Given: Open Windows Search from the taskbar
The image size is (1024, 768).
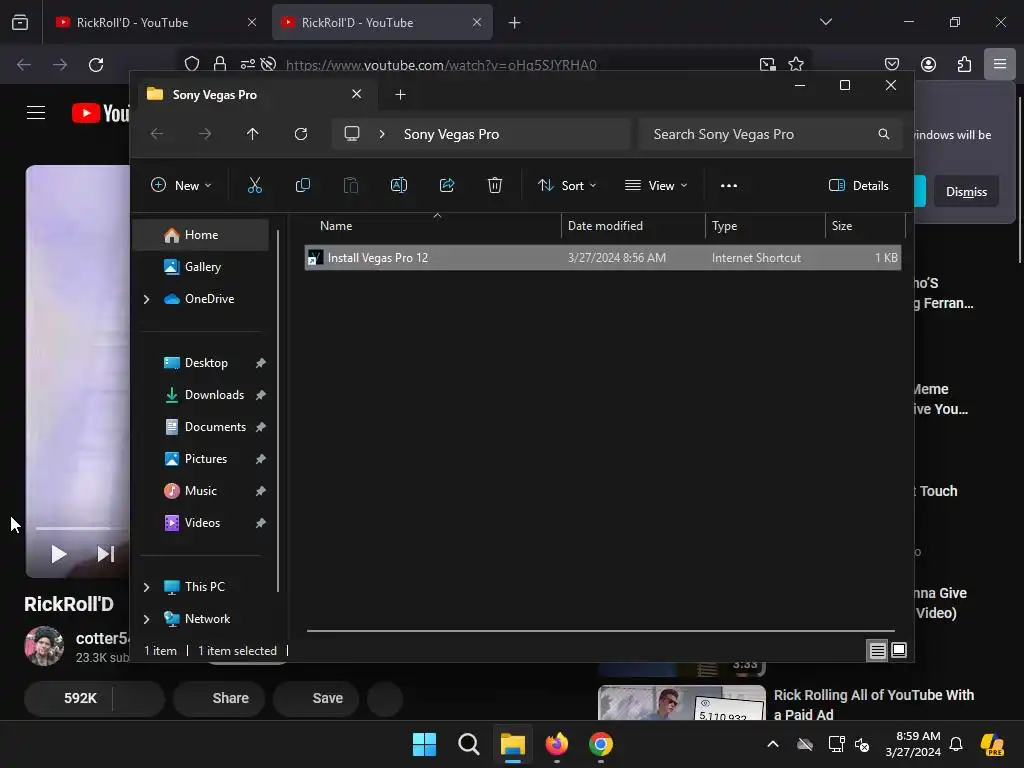Looking at the screenshot, I should pos(468,744).
